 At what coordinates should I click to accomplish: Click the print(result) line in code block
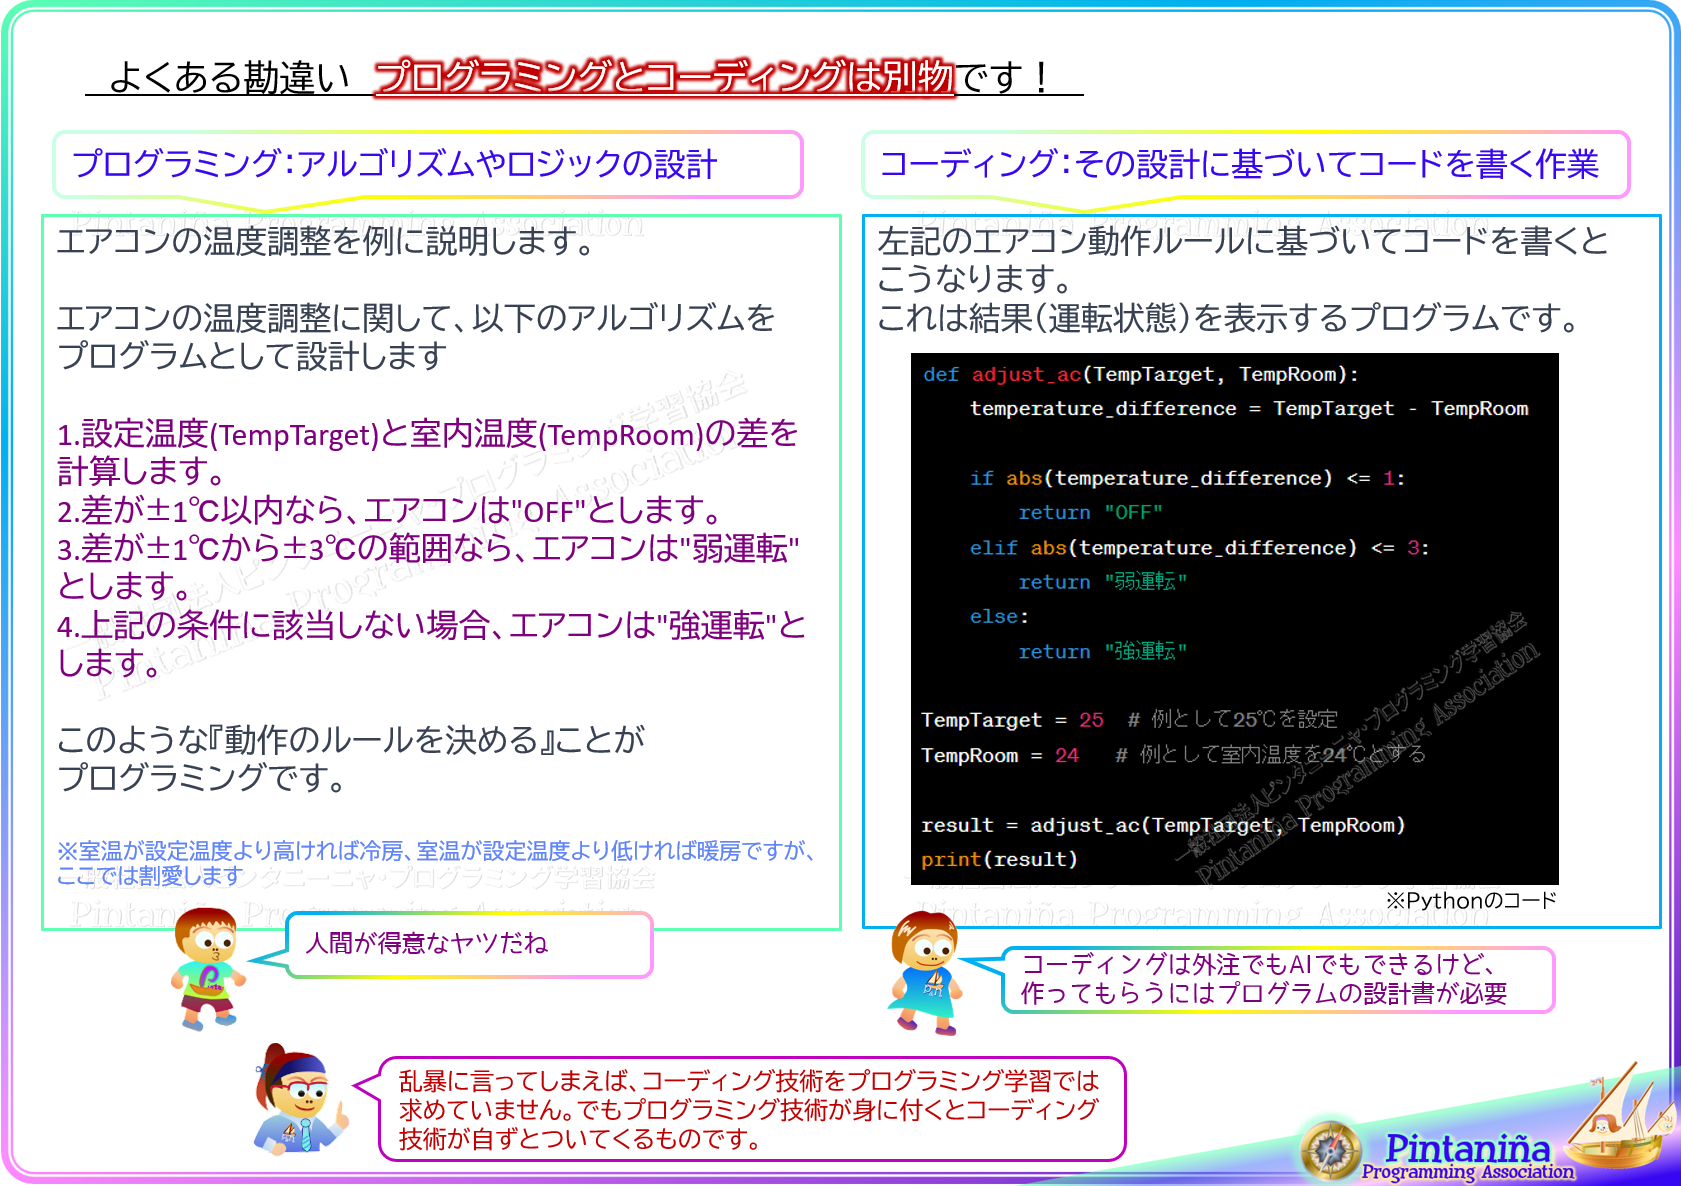pyautogui.click(x=999, y=859)
